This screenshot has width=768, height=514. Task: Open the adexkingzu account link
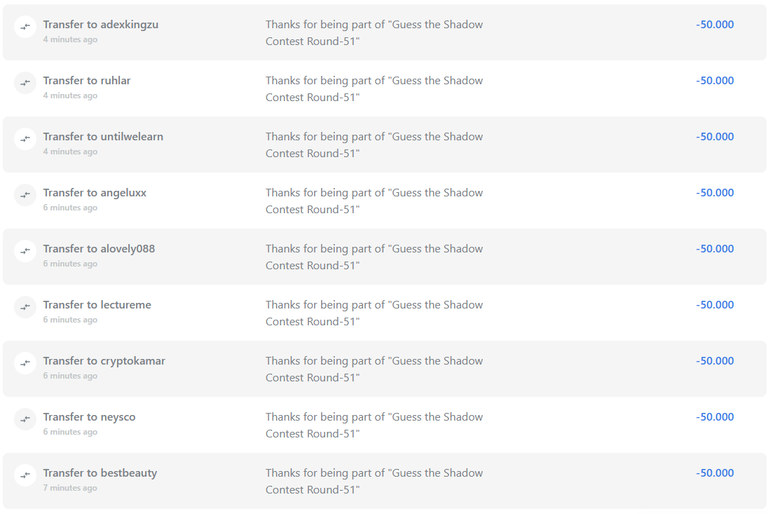(x=129, y=24)
